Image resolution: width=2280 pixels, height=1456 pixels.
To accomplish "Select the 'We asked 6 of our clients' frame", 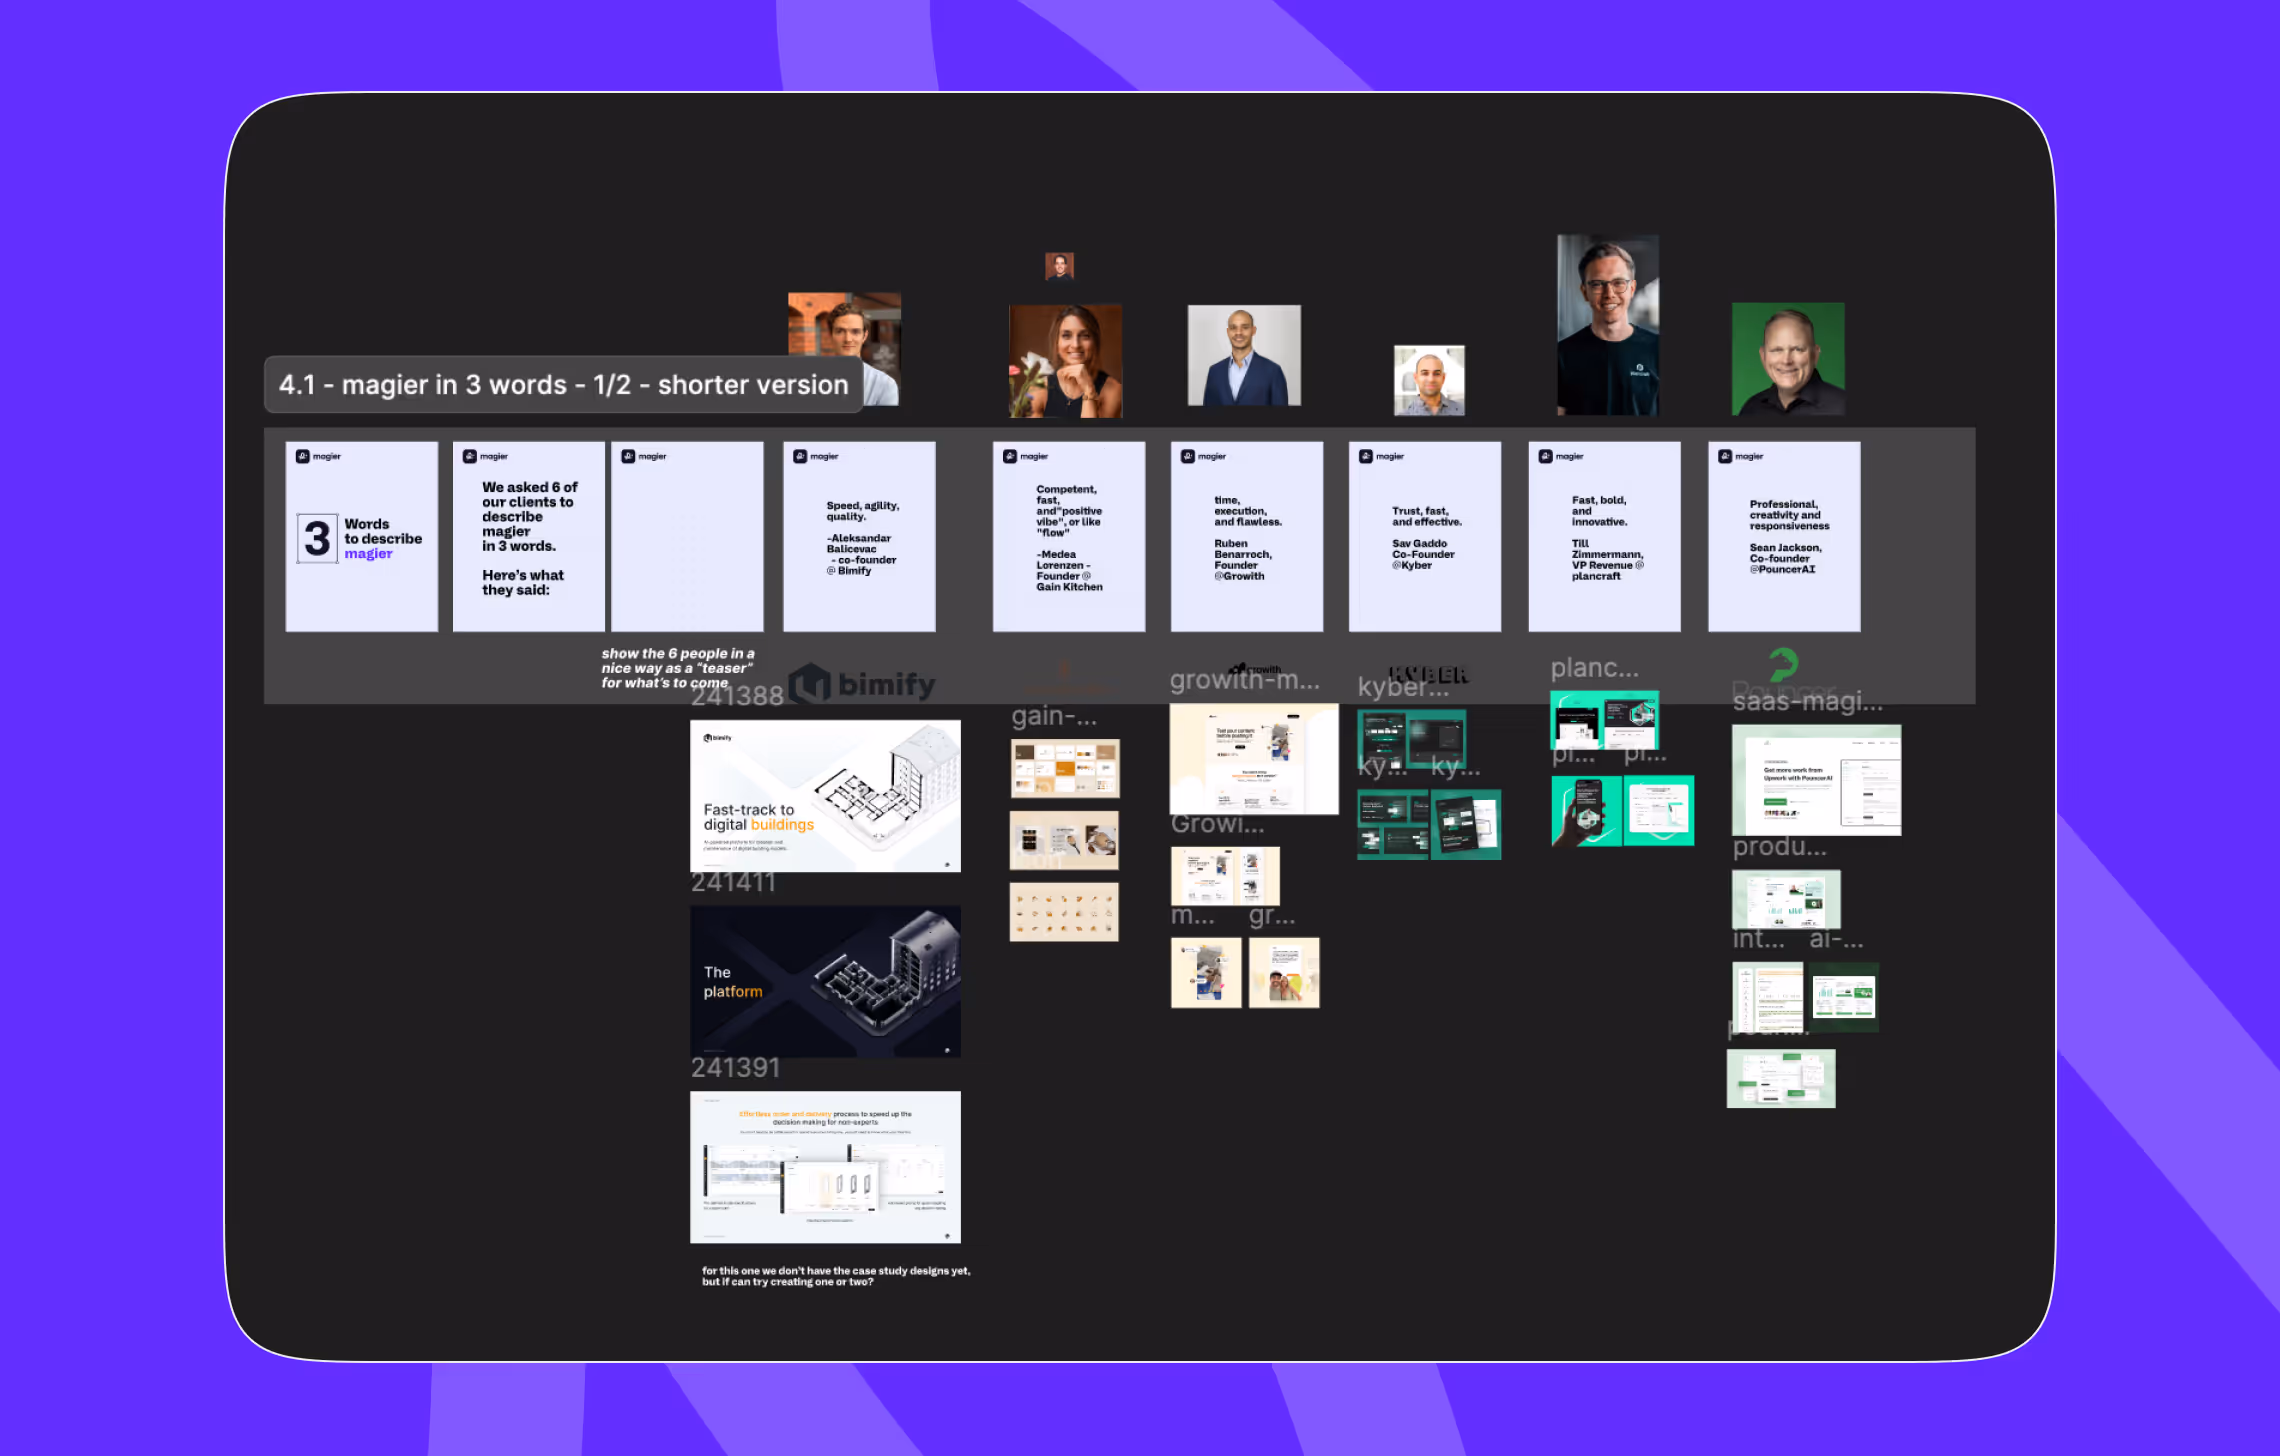I will coord(528,537).
